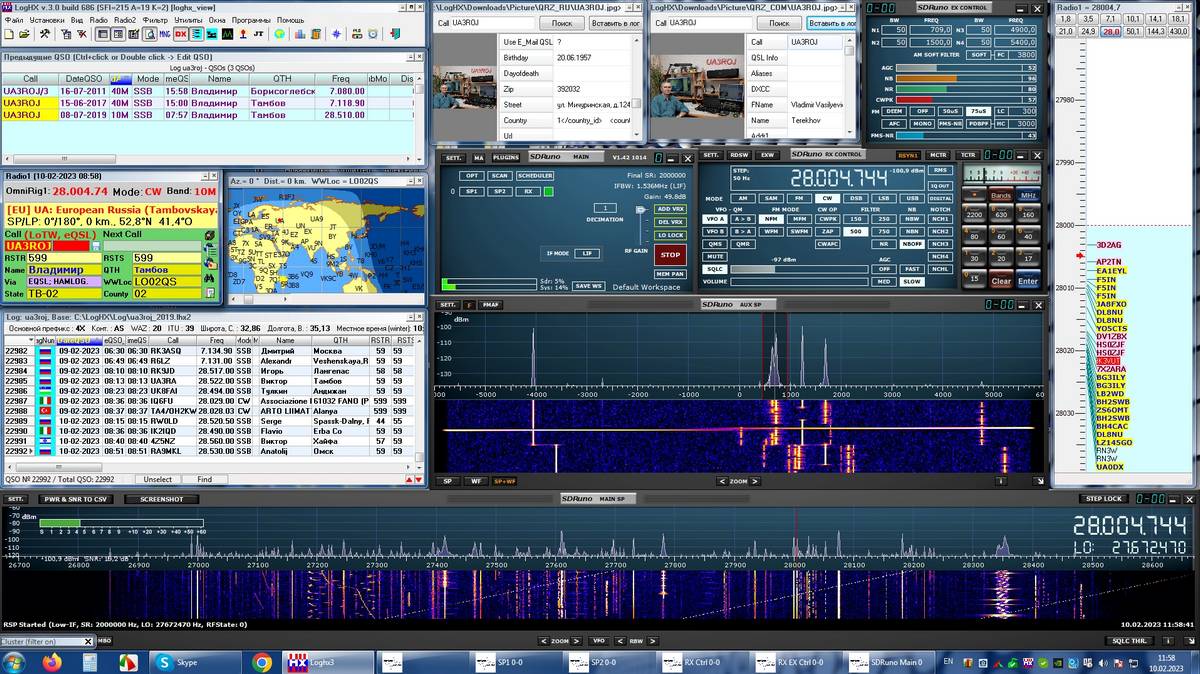The height and width of the screenshot is (674, 1200).
Task: Click the binoculars search icon in Radio1 panel
Action: [210, 278]
